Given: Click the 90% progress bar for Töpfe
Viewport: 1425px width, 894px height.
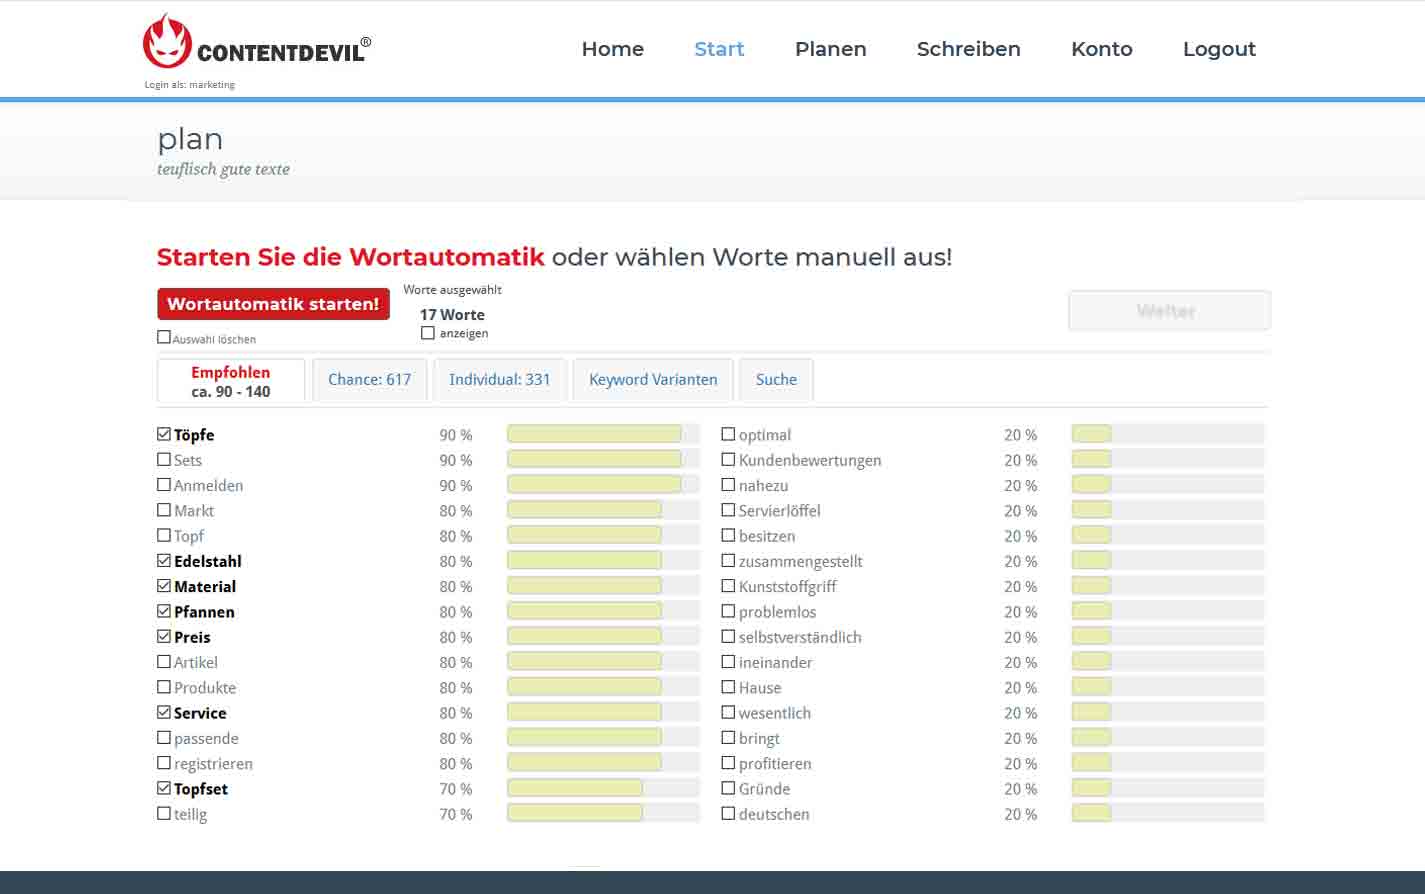Looking at the screenshot, I should (x=603, y=434).
